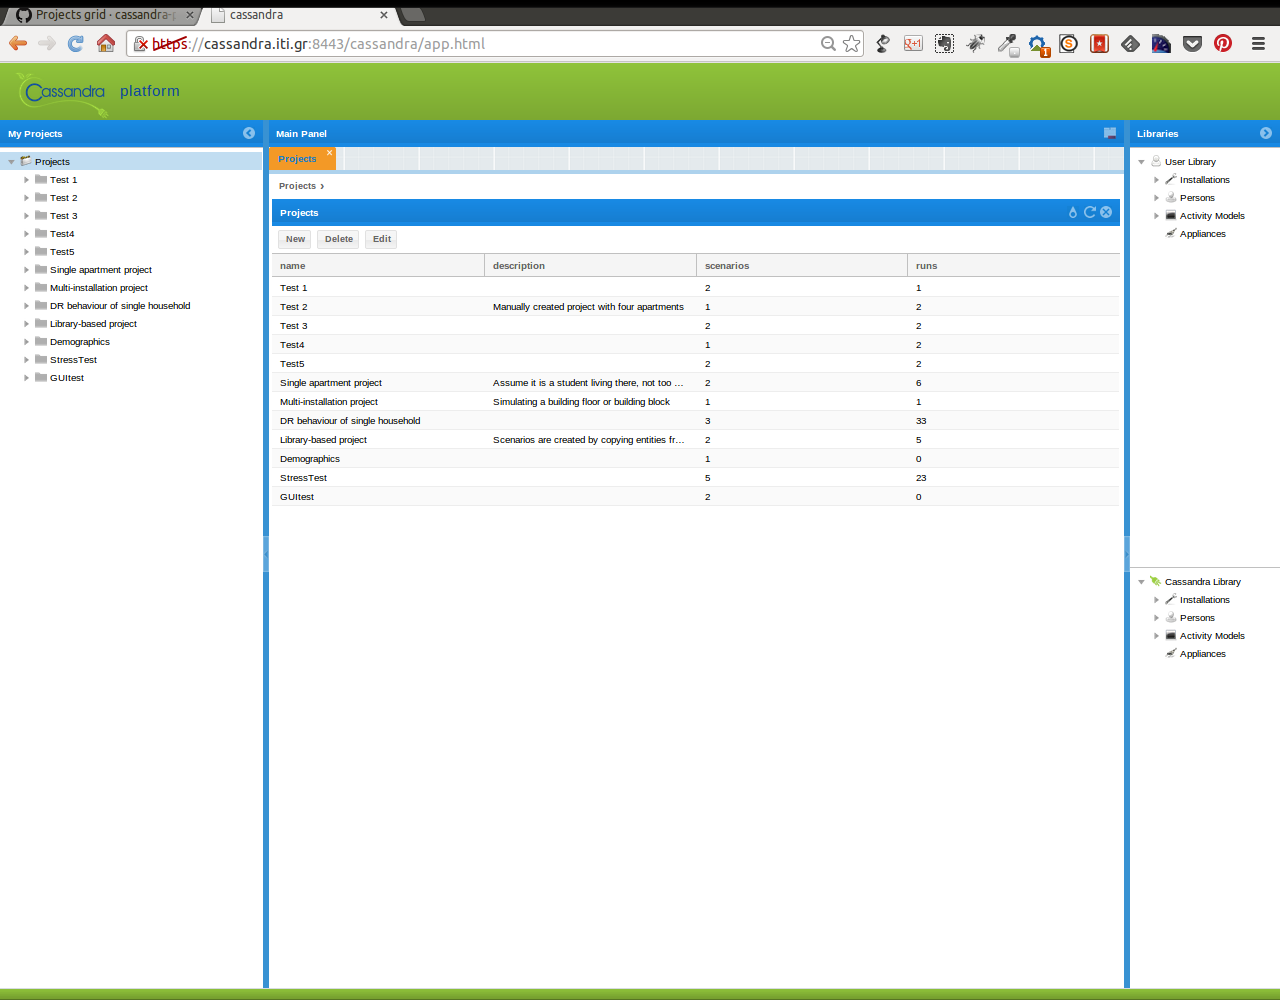
Task: Reload the browser page
Action: click(76, 43)
